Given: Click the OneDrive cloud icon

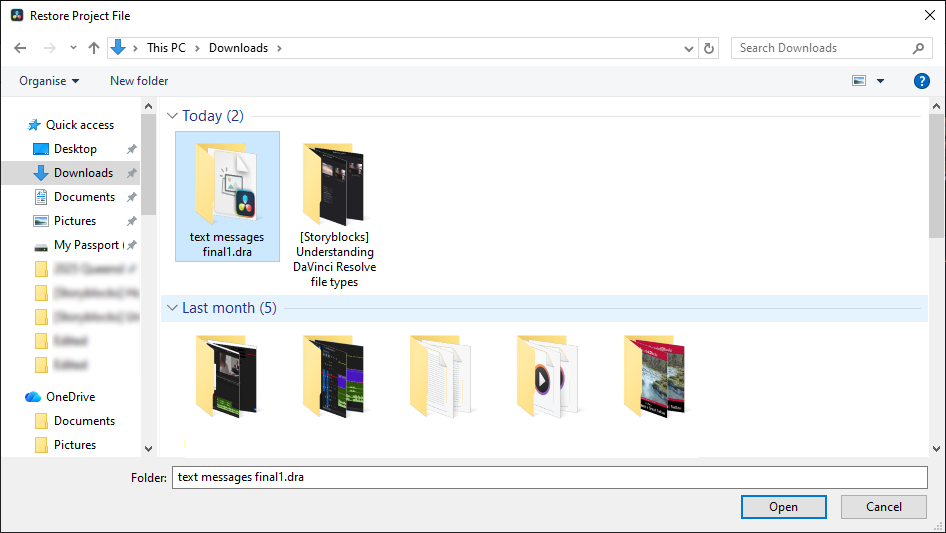Looking at the screenshot, I should click(x=33, y=397).
